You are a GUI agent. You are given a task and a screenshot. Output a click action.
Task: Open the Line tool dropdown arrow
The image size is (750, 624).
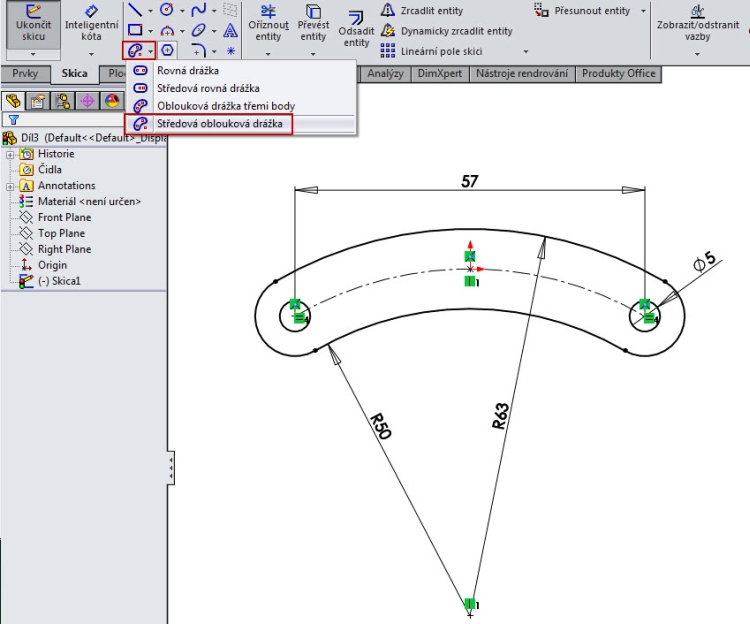(150, 11)
